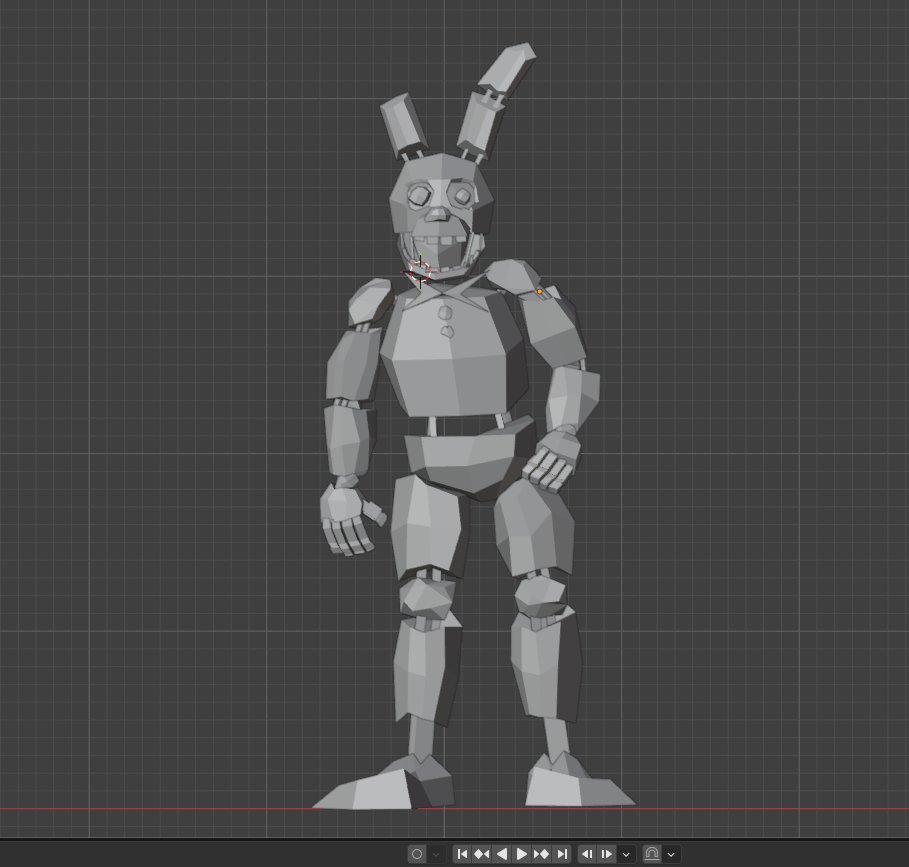The height and width of the screenshot is (867, 909).
Task: Jump to the end frame
Action: tap(562, 854)
